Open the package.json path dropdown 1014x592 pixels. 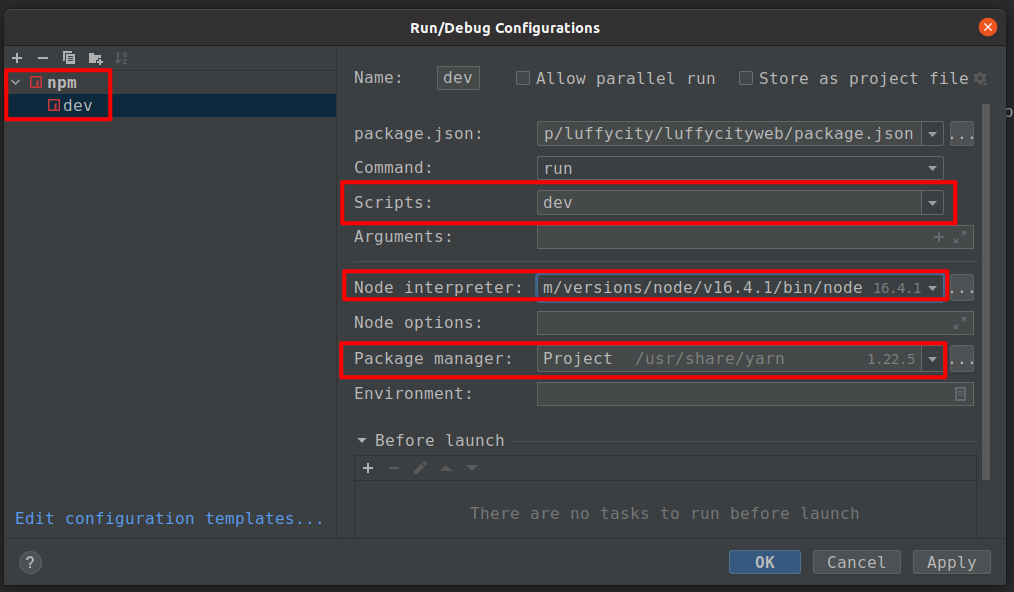pyautogui.click(x=933, y=134)
